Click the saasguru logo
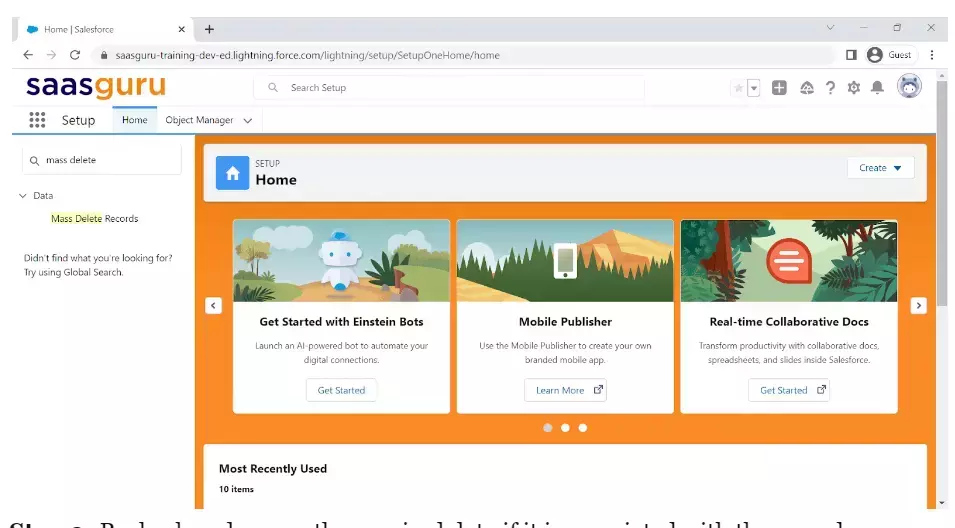Viewport: 955px width, 528px height. tap(96, 86)
